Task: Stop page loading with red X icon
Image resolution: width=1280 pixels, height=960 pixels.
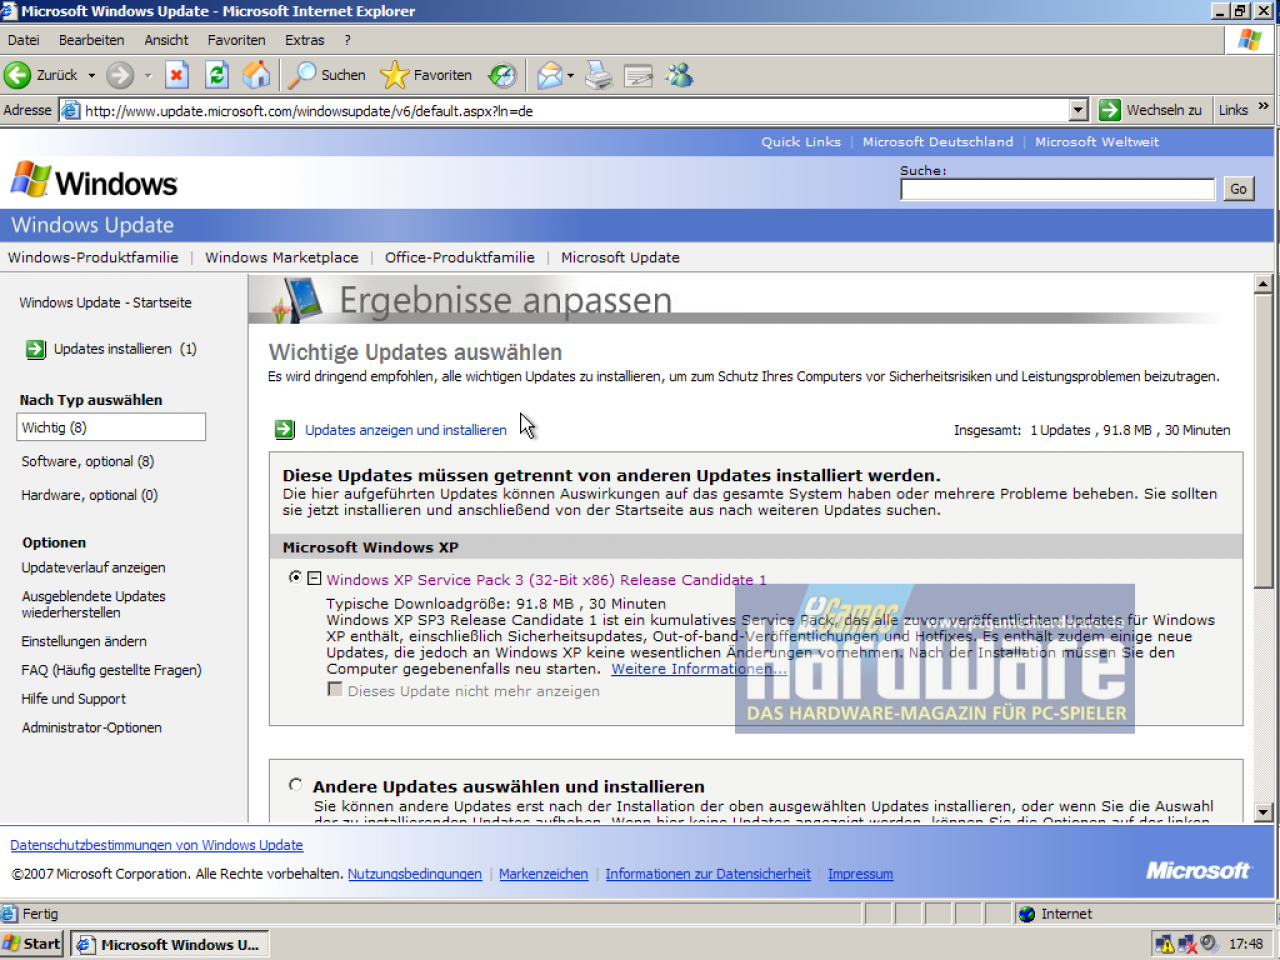Action: click(177, 75)
